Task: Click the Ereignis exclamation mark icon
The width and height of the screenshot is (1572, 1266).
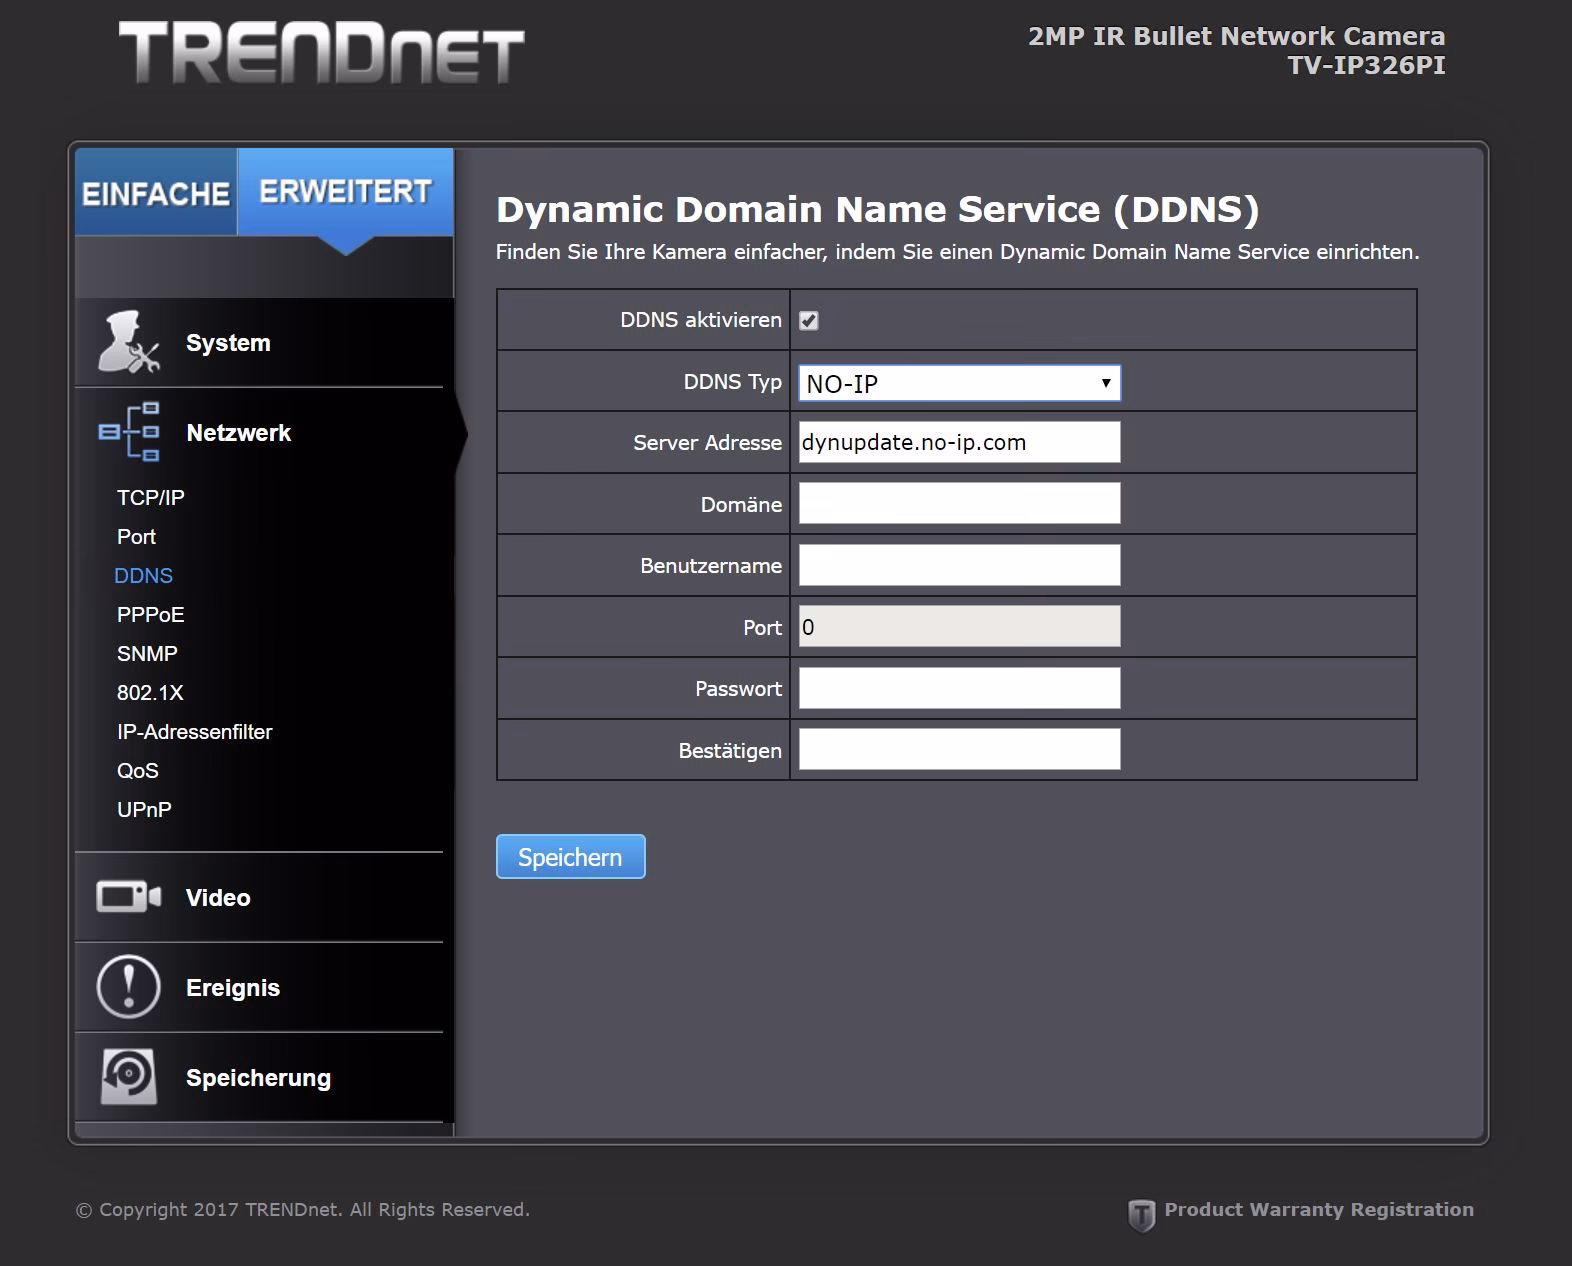Action: (x=128, y=987)
